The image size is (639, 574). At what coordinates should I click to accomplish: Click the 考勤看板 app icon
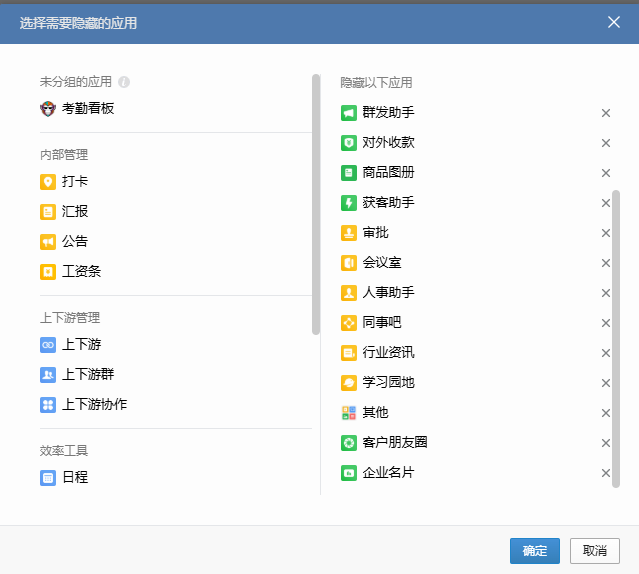(x=48, y=108)
